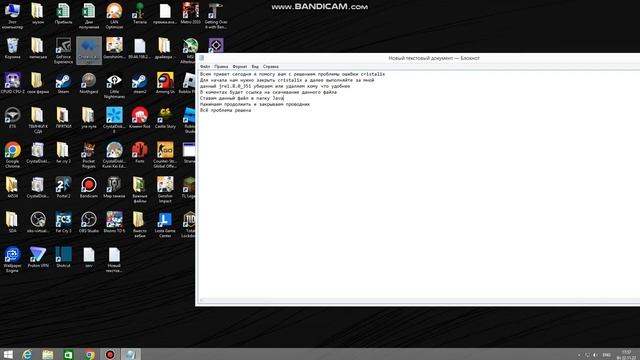Select the Far Cry 3 desktop shortcut

tap(63, 222)
